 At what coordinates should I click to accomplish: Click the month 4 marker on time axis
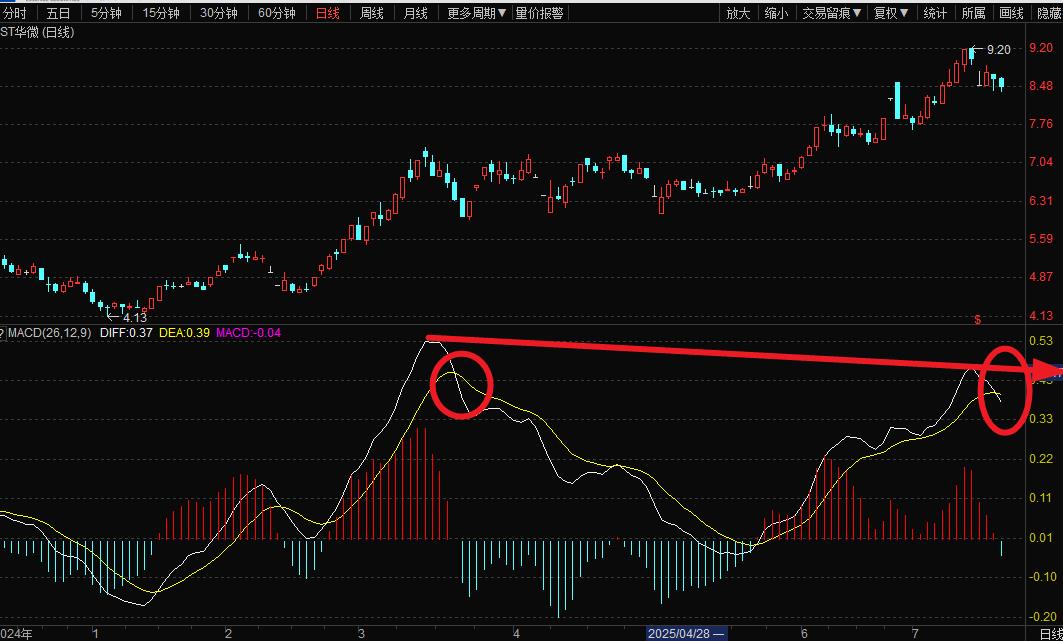(x=517, y=634)
